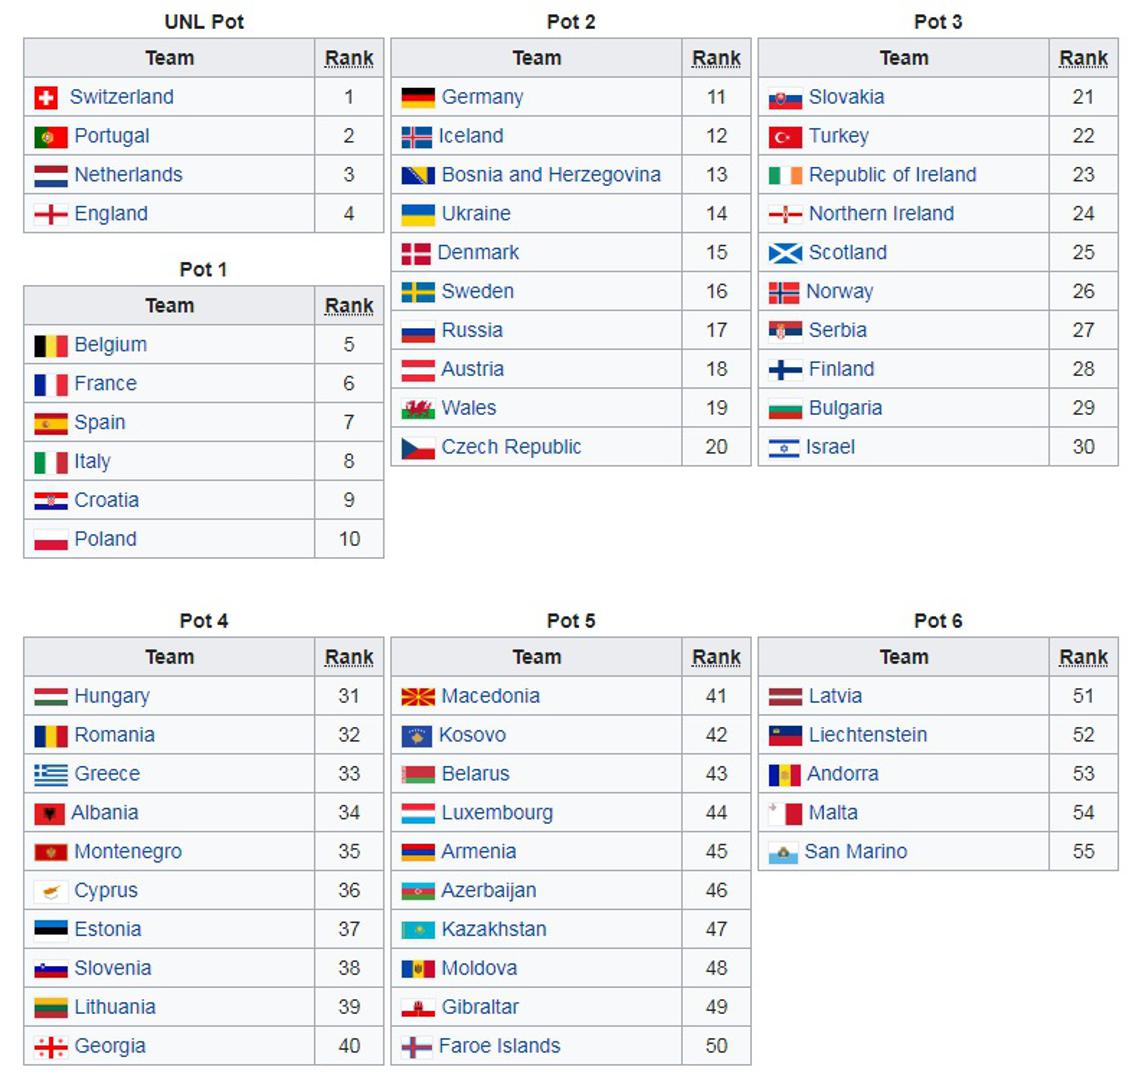
Task: Open the Faroe Islands link
Action: click(499, 1046)
